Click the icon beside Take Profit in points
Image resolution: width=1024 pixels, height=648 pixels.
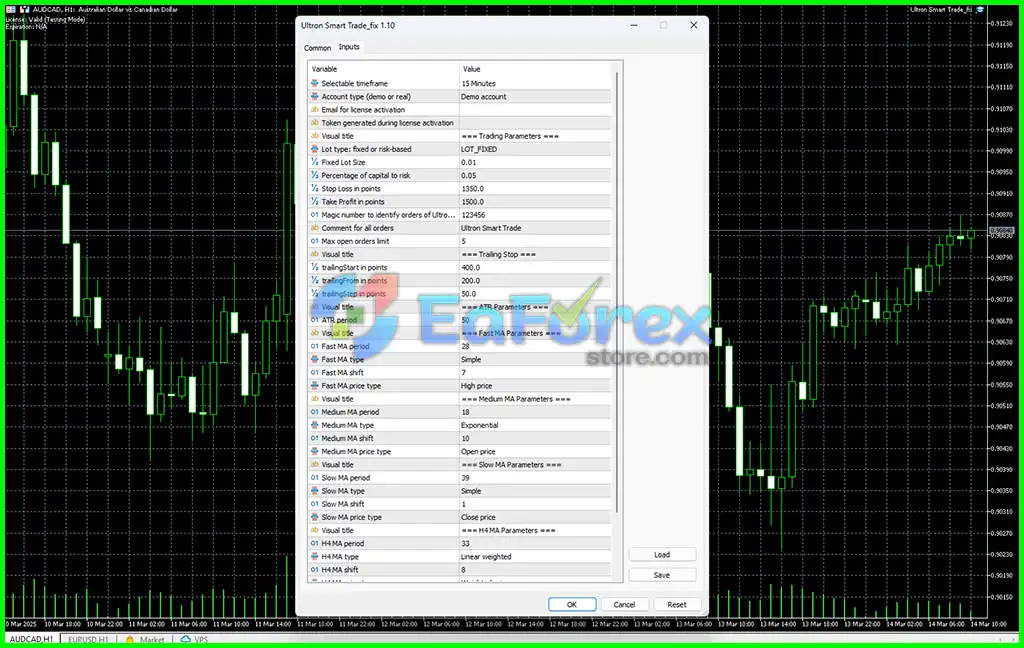[315, 202]
